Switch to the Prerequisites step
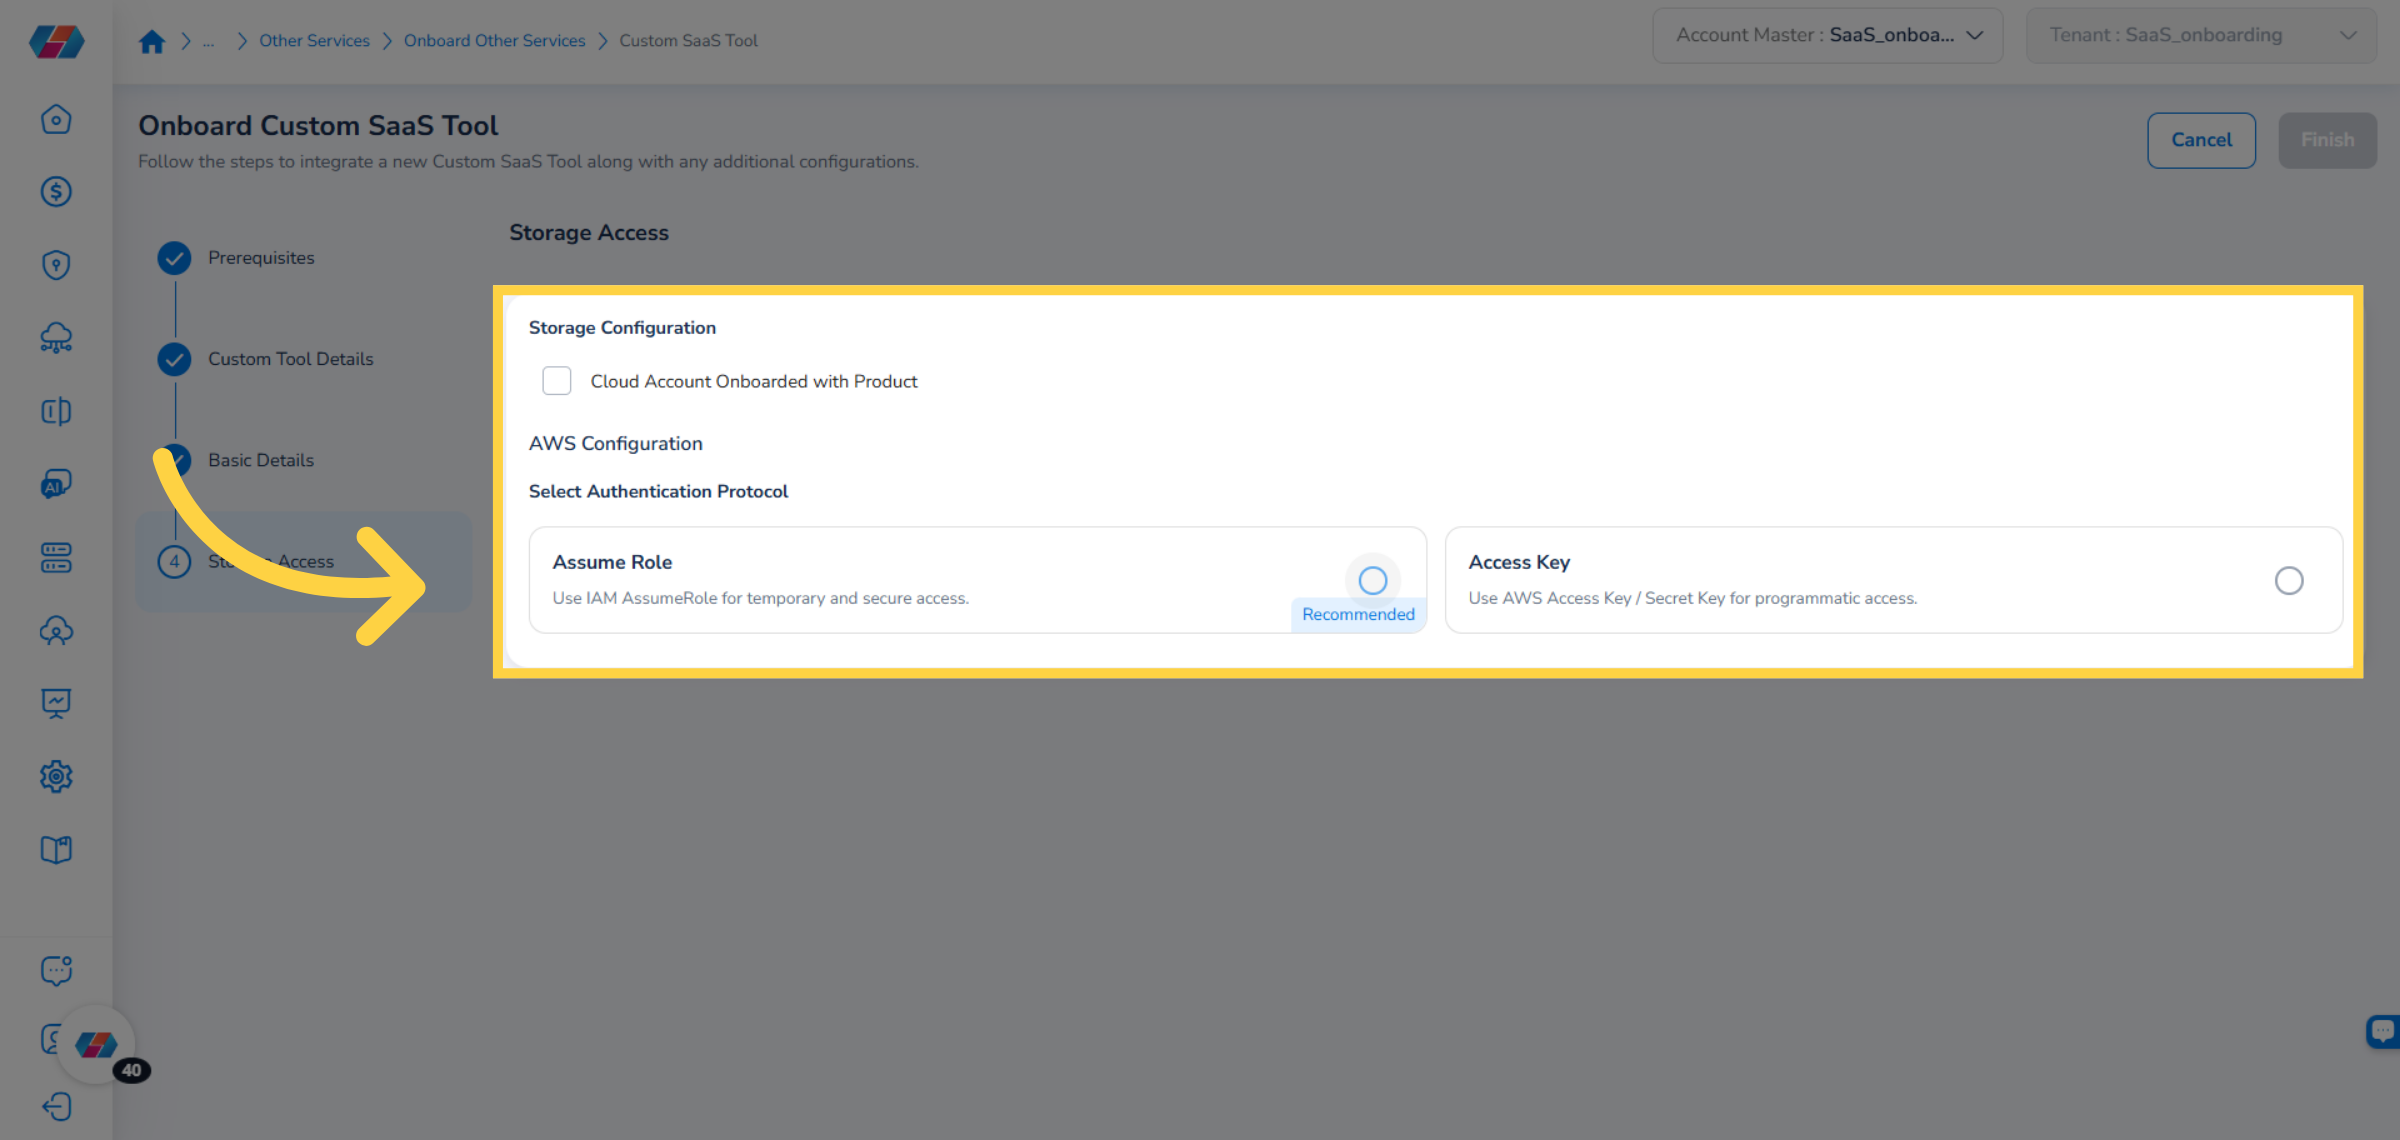This screenshot has width=2400, height=1140. click(260, 257)
